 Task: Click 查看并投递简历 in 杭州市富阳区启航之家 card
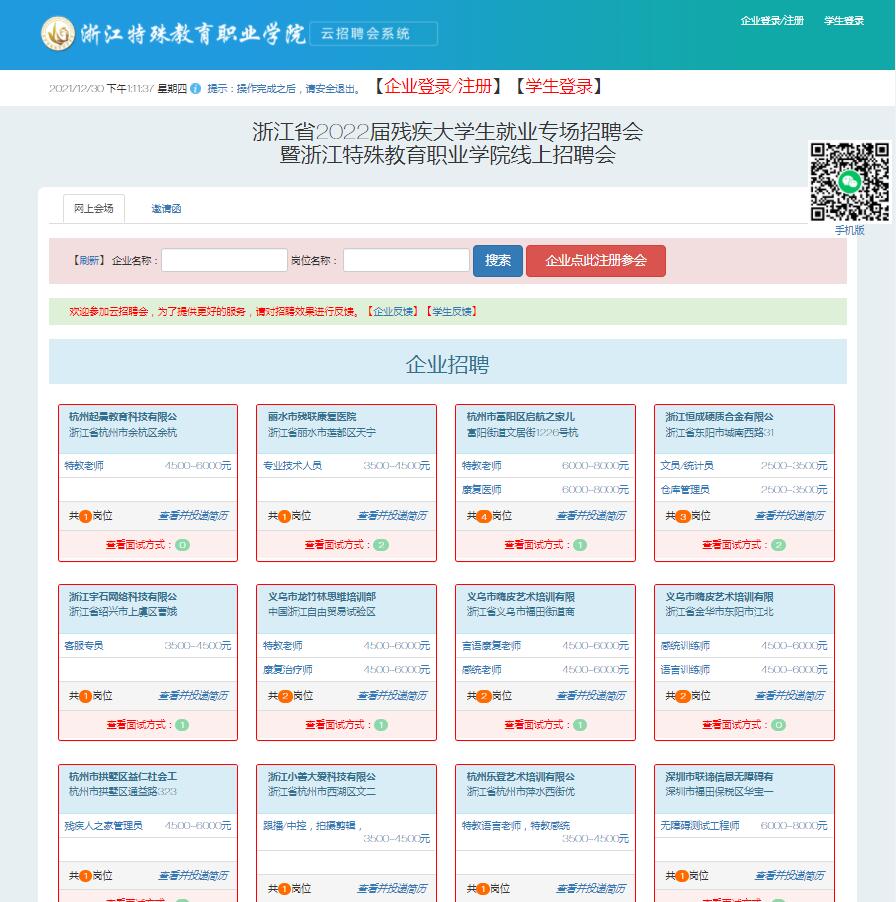pyautogui.click(x=591, y=515)
